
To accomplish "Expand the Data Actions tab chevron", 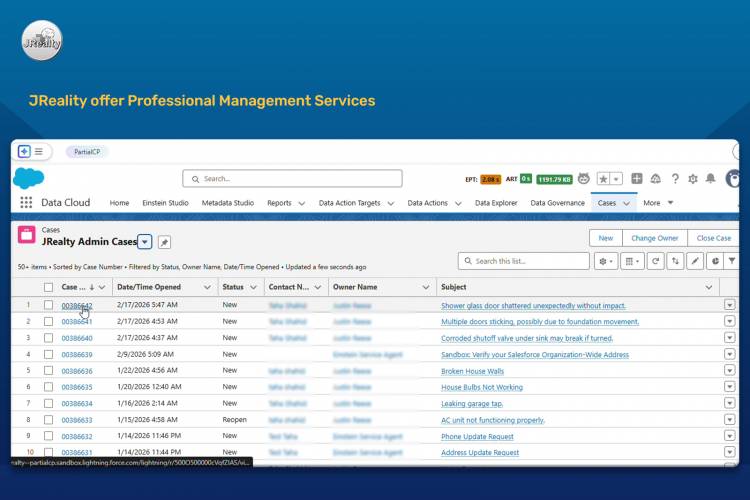I will click(458, 203).
